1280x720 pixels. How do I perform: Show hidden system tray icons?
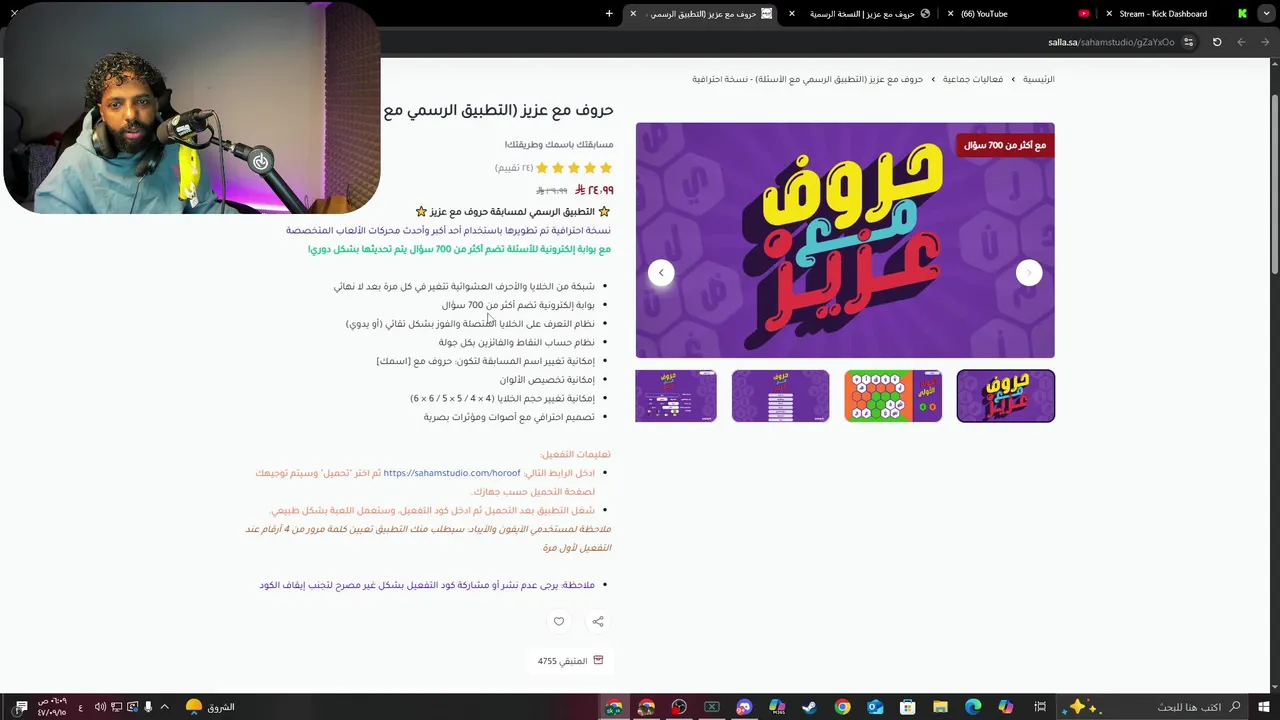(x=165, y=707)
